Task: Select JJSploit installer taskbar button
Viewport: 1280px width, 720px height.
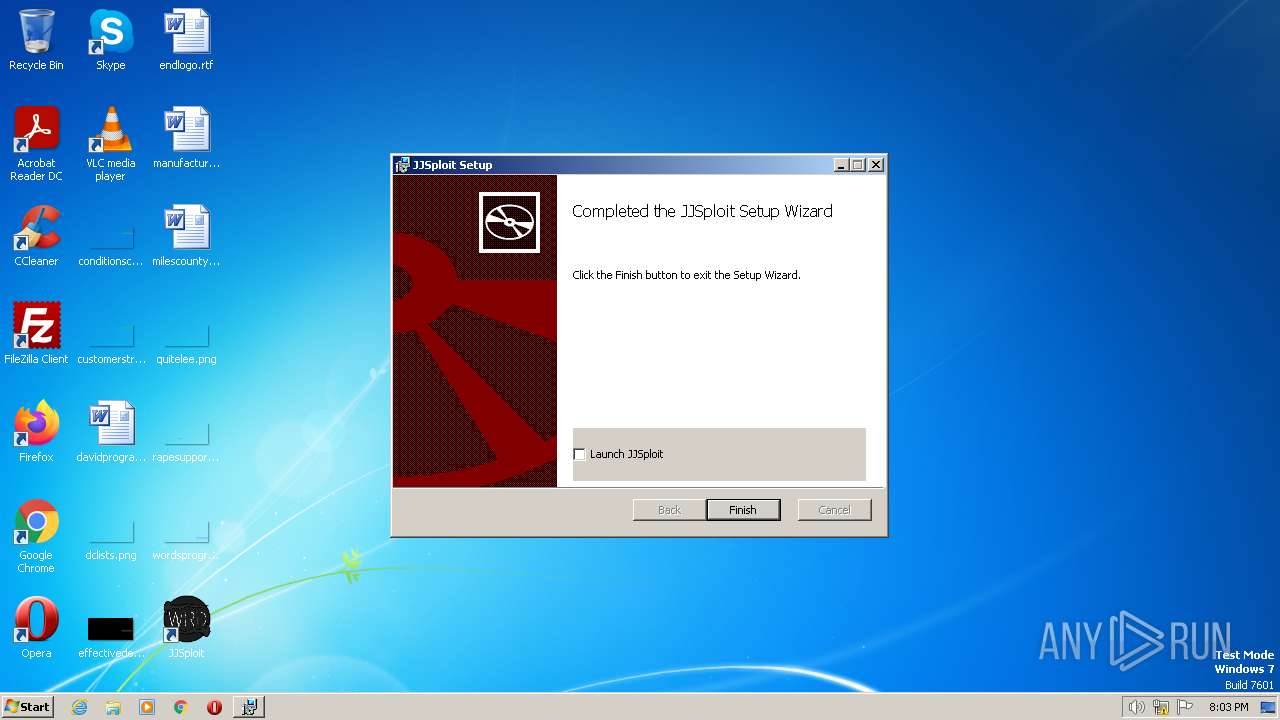Action: coord(249,707)
